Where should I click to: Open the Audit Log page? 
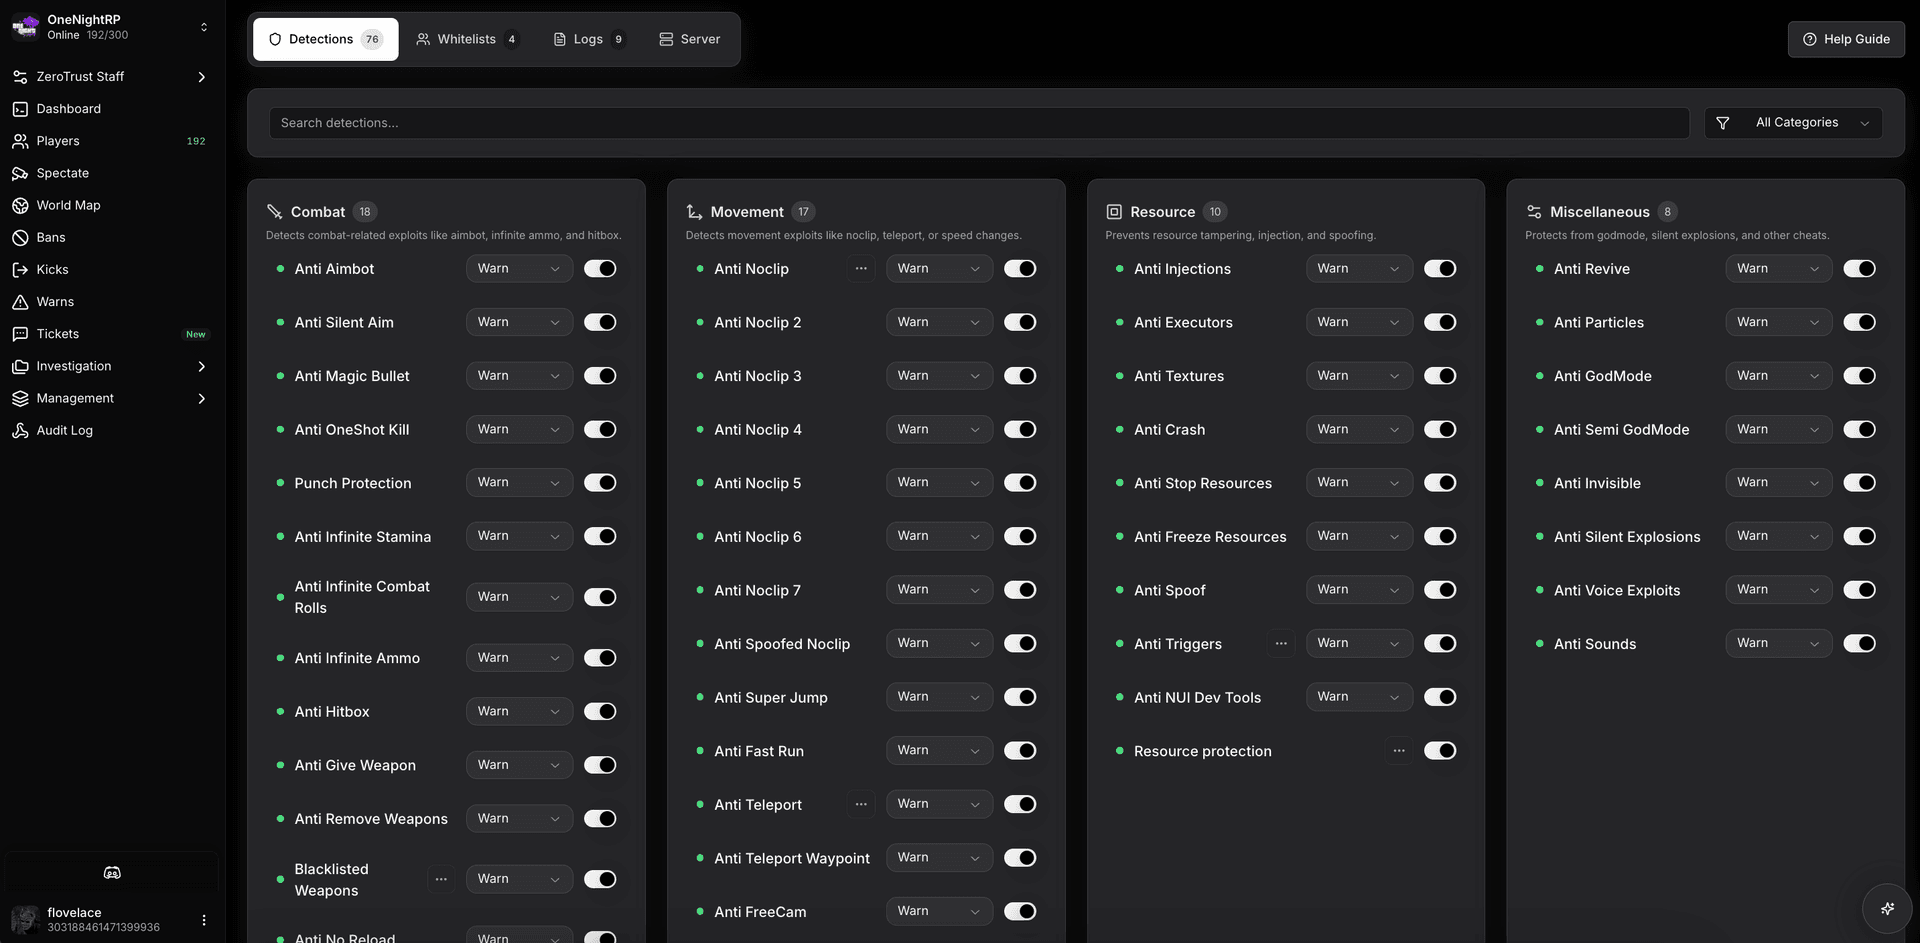tap(110, 430)
